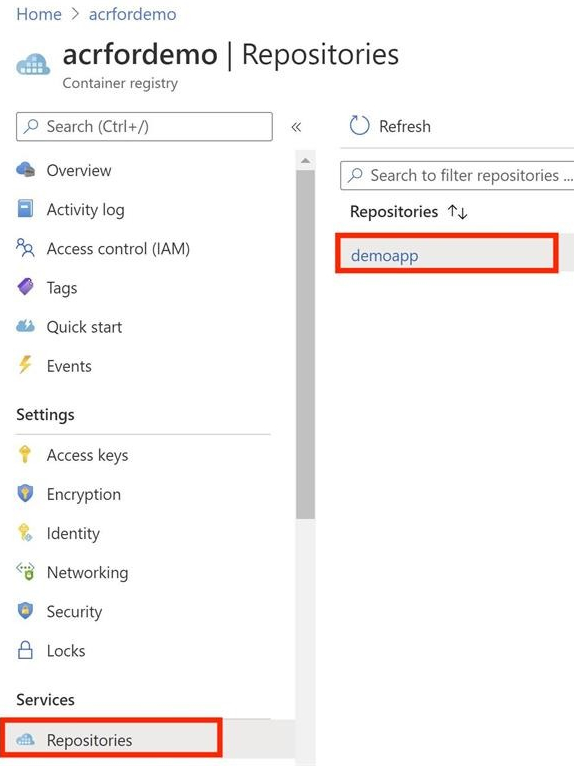
Task: Click the Access control (IAM) people icon
Action: pos(25,248)
